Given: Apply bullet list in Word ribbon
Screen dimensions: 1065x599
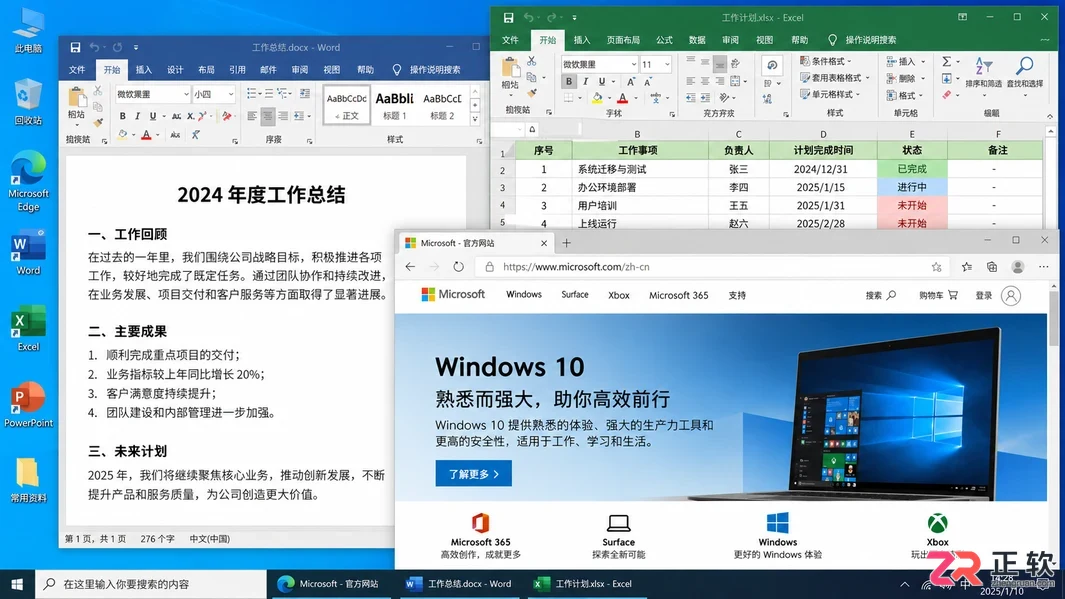Looking at the screenshot, I should pos(252,93).
